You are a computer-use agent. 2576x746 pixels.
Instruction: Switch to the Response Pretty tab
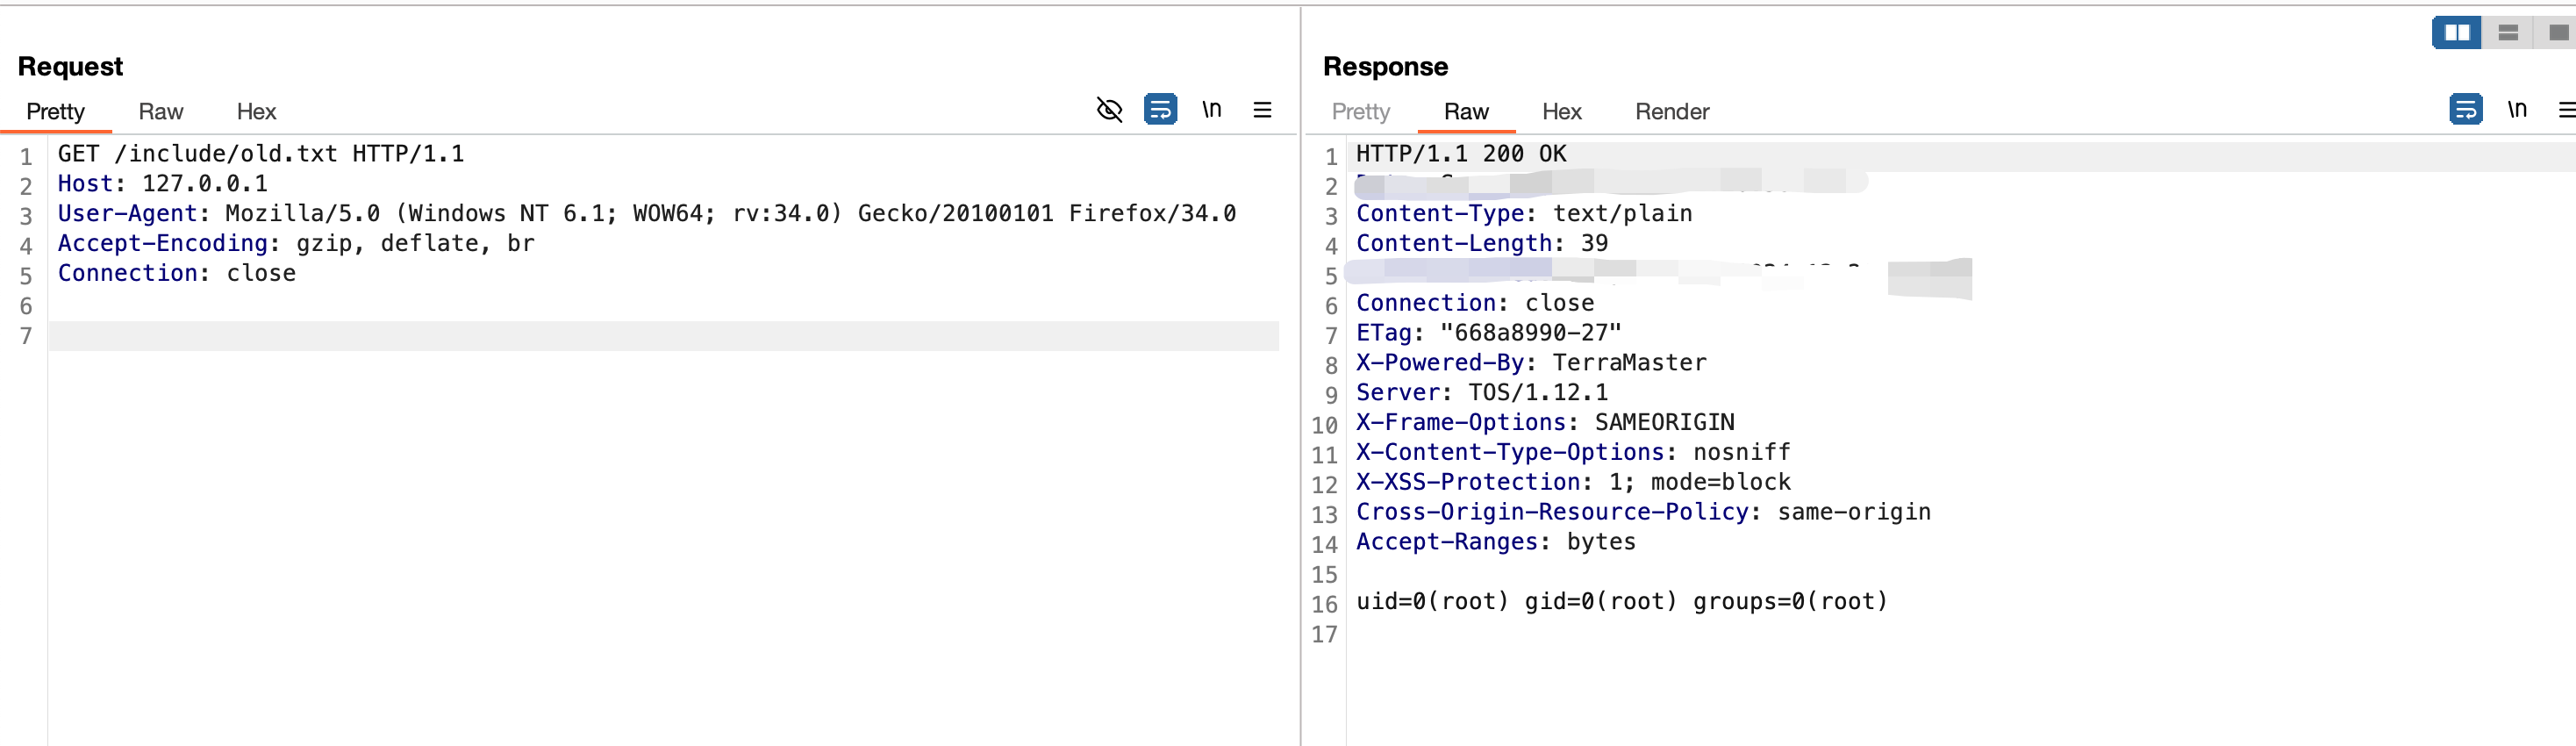[1360, 112]
